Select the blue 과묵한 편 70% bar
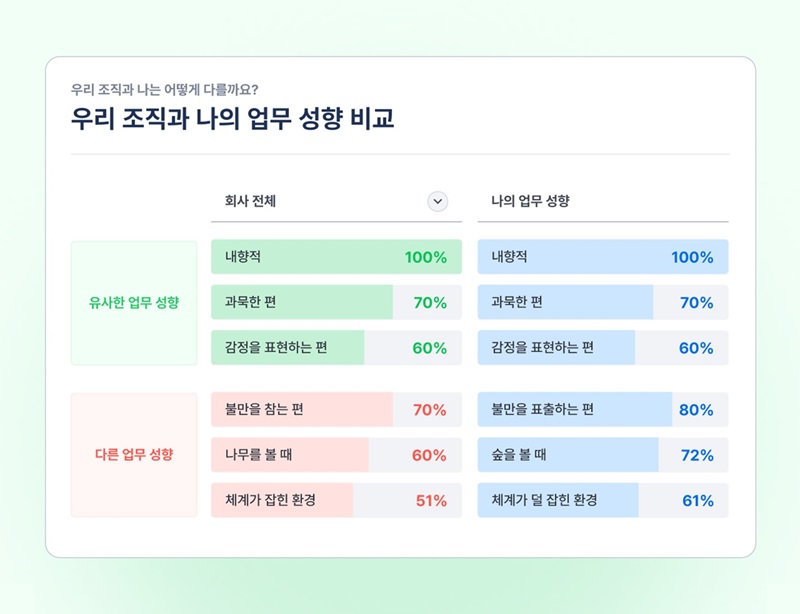The height and width of the screenshot is (614, 800). coord(602,303)
